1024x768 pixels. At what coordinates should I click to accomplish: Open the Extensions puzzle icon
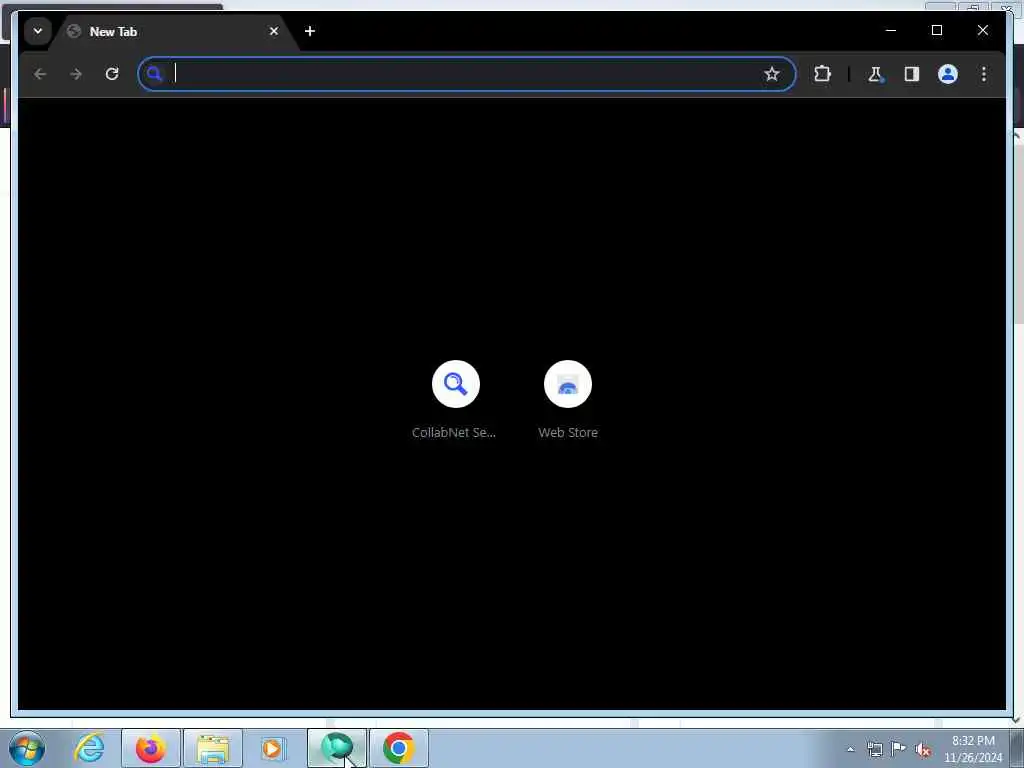[x=822, y=74]
